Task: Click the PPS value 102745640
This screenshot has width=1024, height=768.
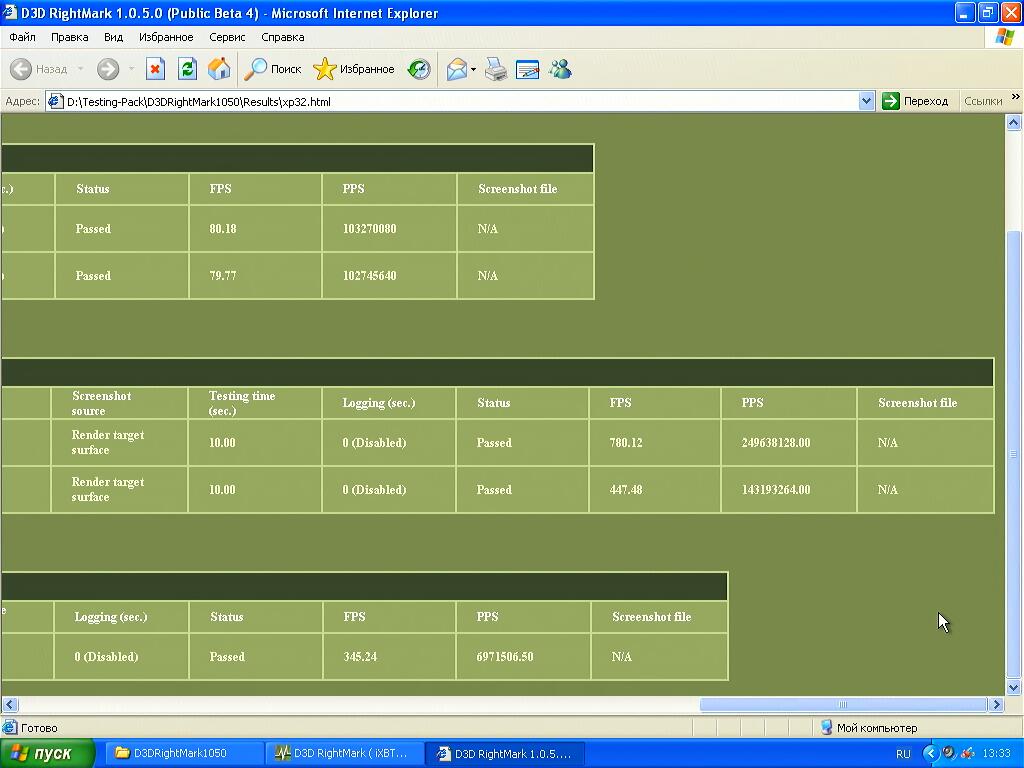Action: tap(370, 276)
